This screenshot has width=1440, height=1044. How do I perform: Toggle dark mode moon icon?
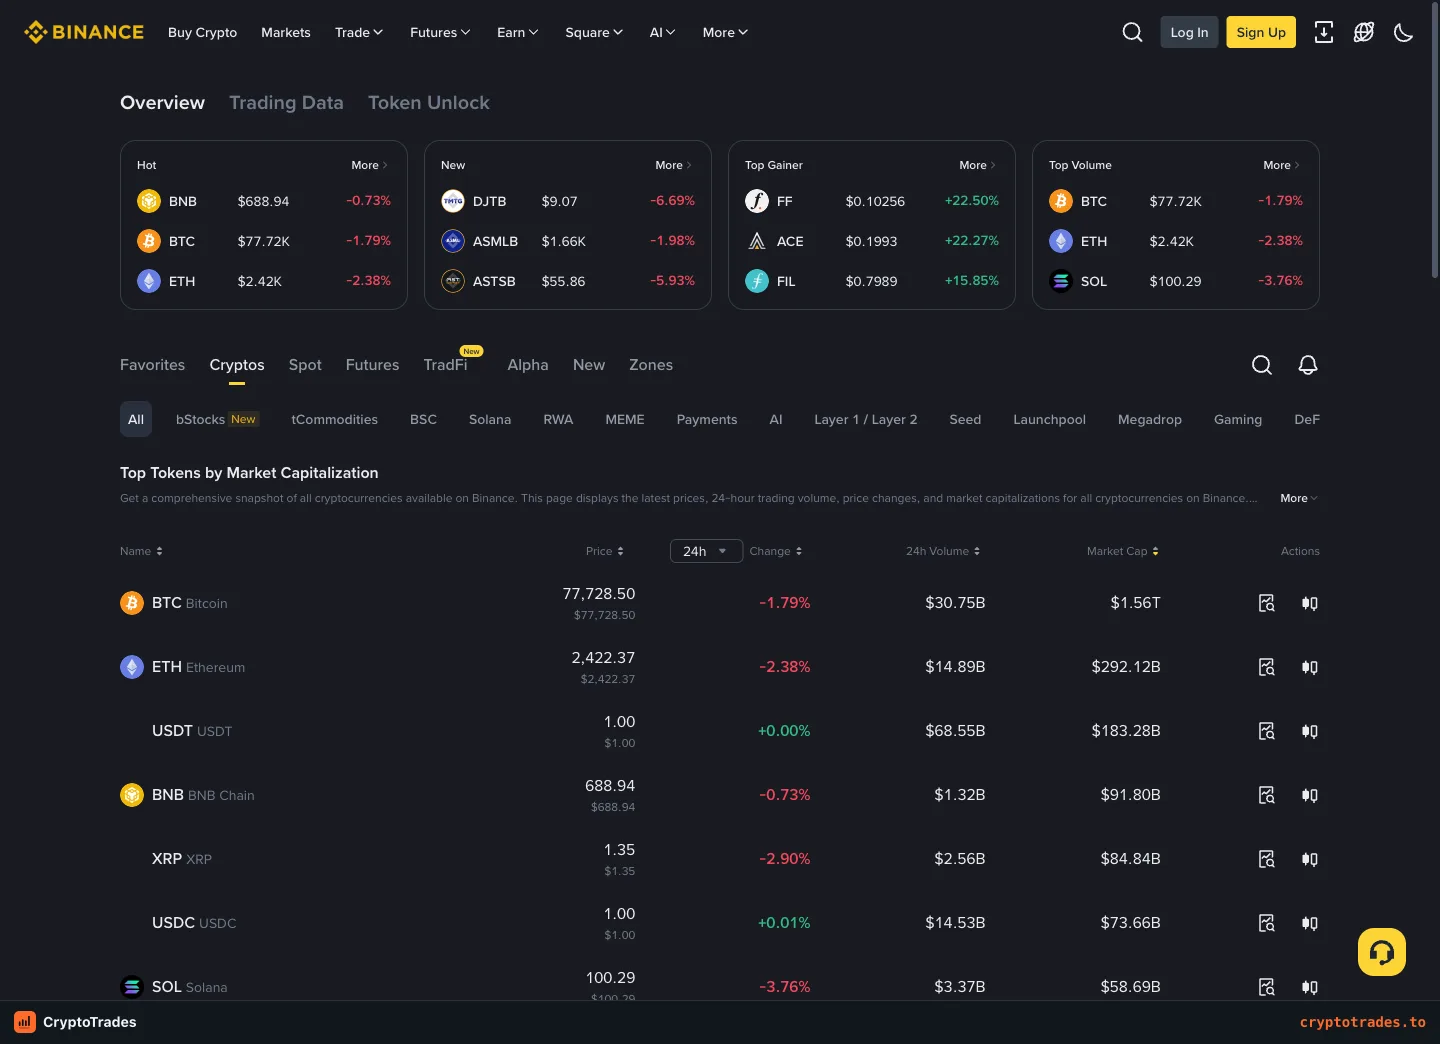click(x=1403, y=32)
